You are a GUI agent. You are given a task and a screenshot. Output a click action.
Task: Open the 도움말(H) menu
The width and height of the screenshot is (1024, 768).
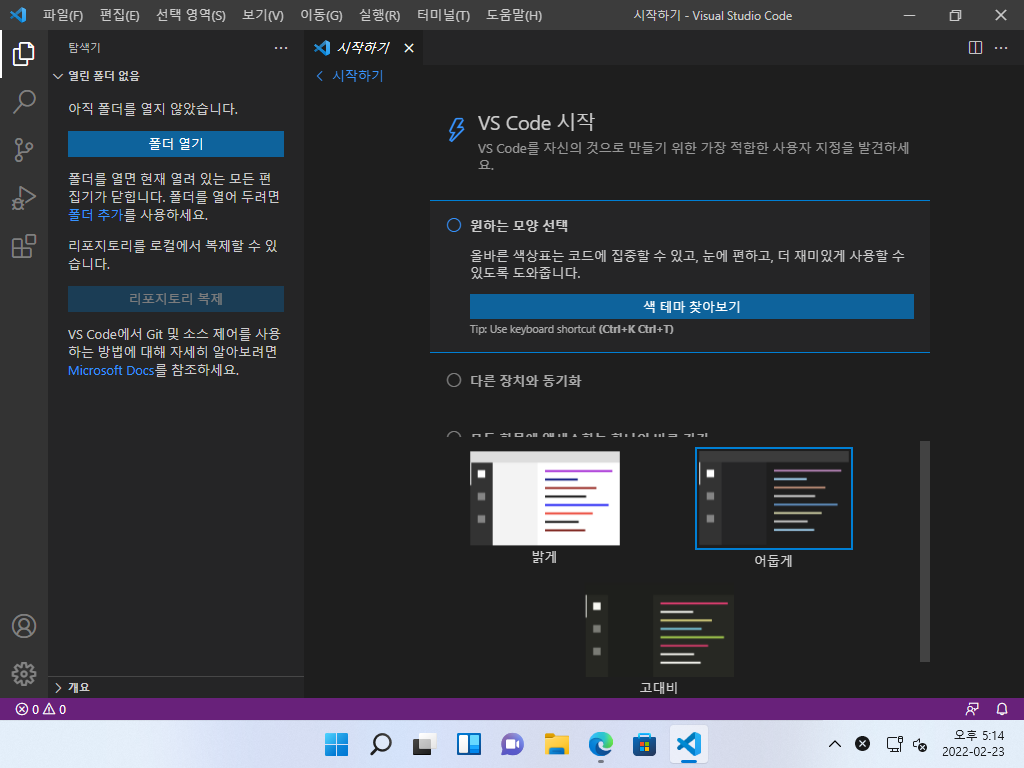[x=514, y=15]
